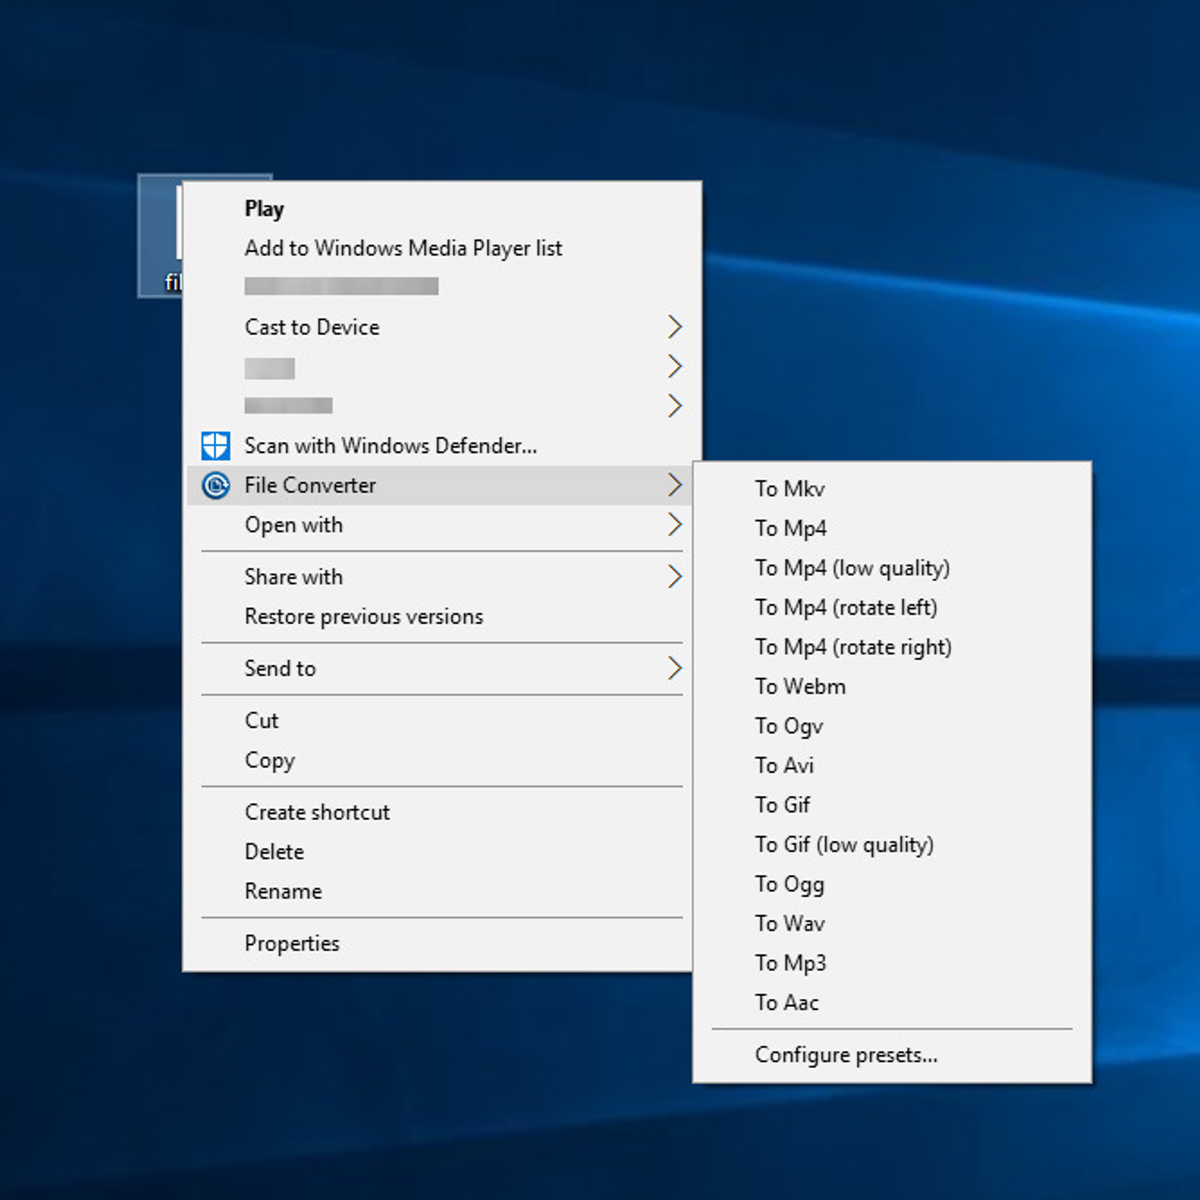
Task: Choose Play from the context menu
Action: click(265, 209)
